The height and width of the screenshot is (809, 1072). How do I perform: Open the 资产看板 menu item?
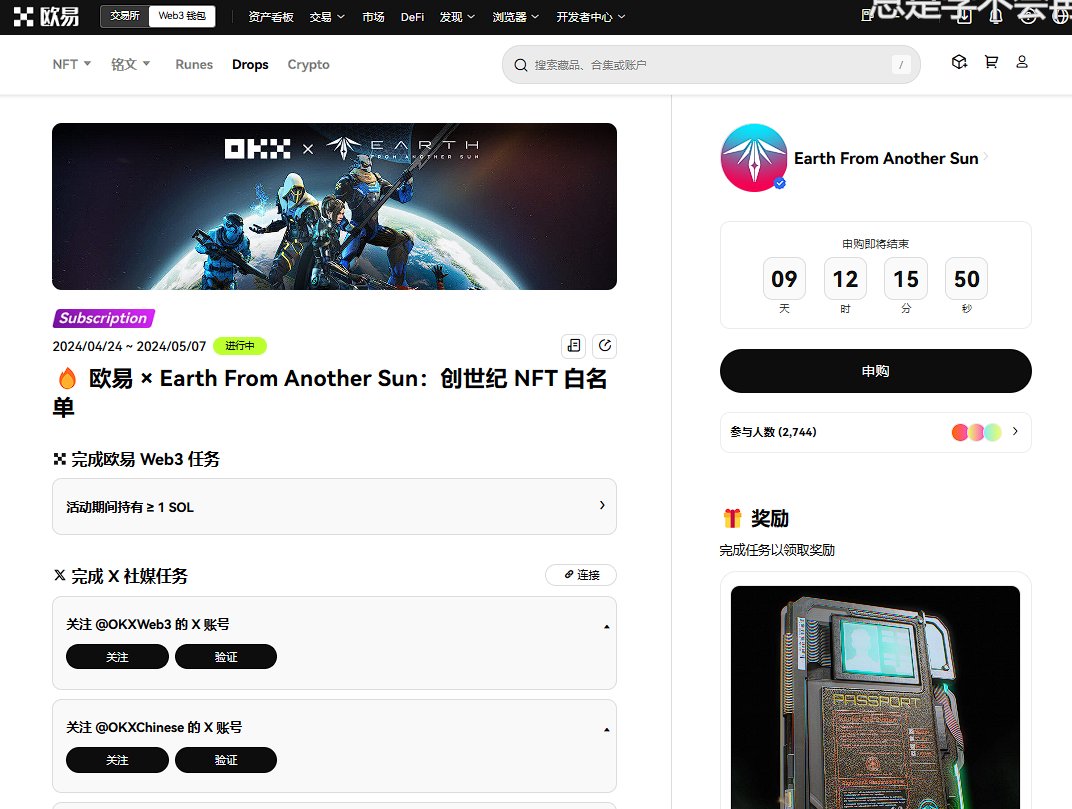(271, 17)
